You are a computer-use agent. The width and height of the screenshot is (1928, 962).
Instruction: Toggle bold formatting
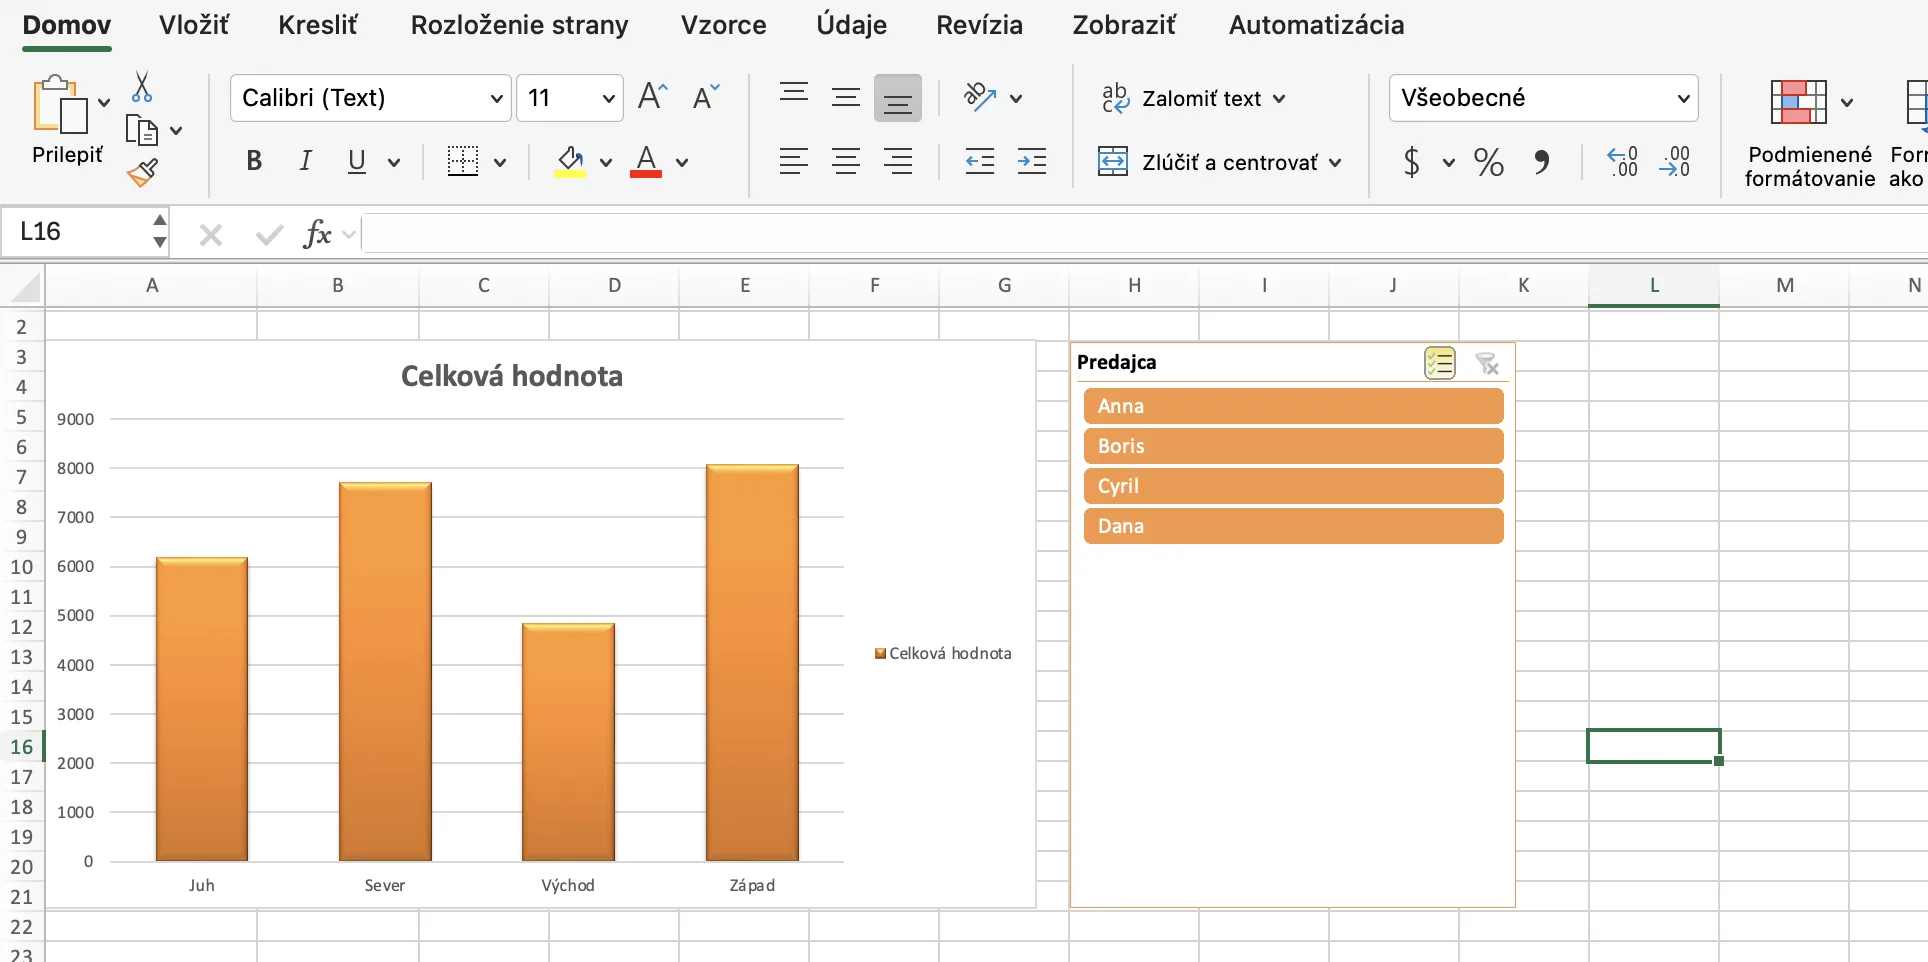pos(254,161)
